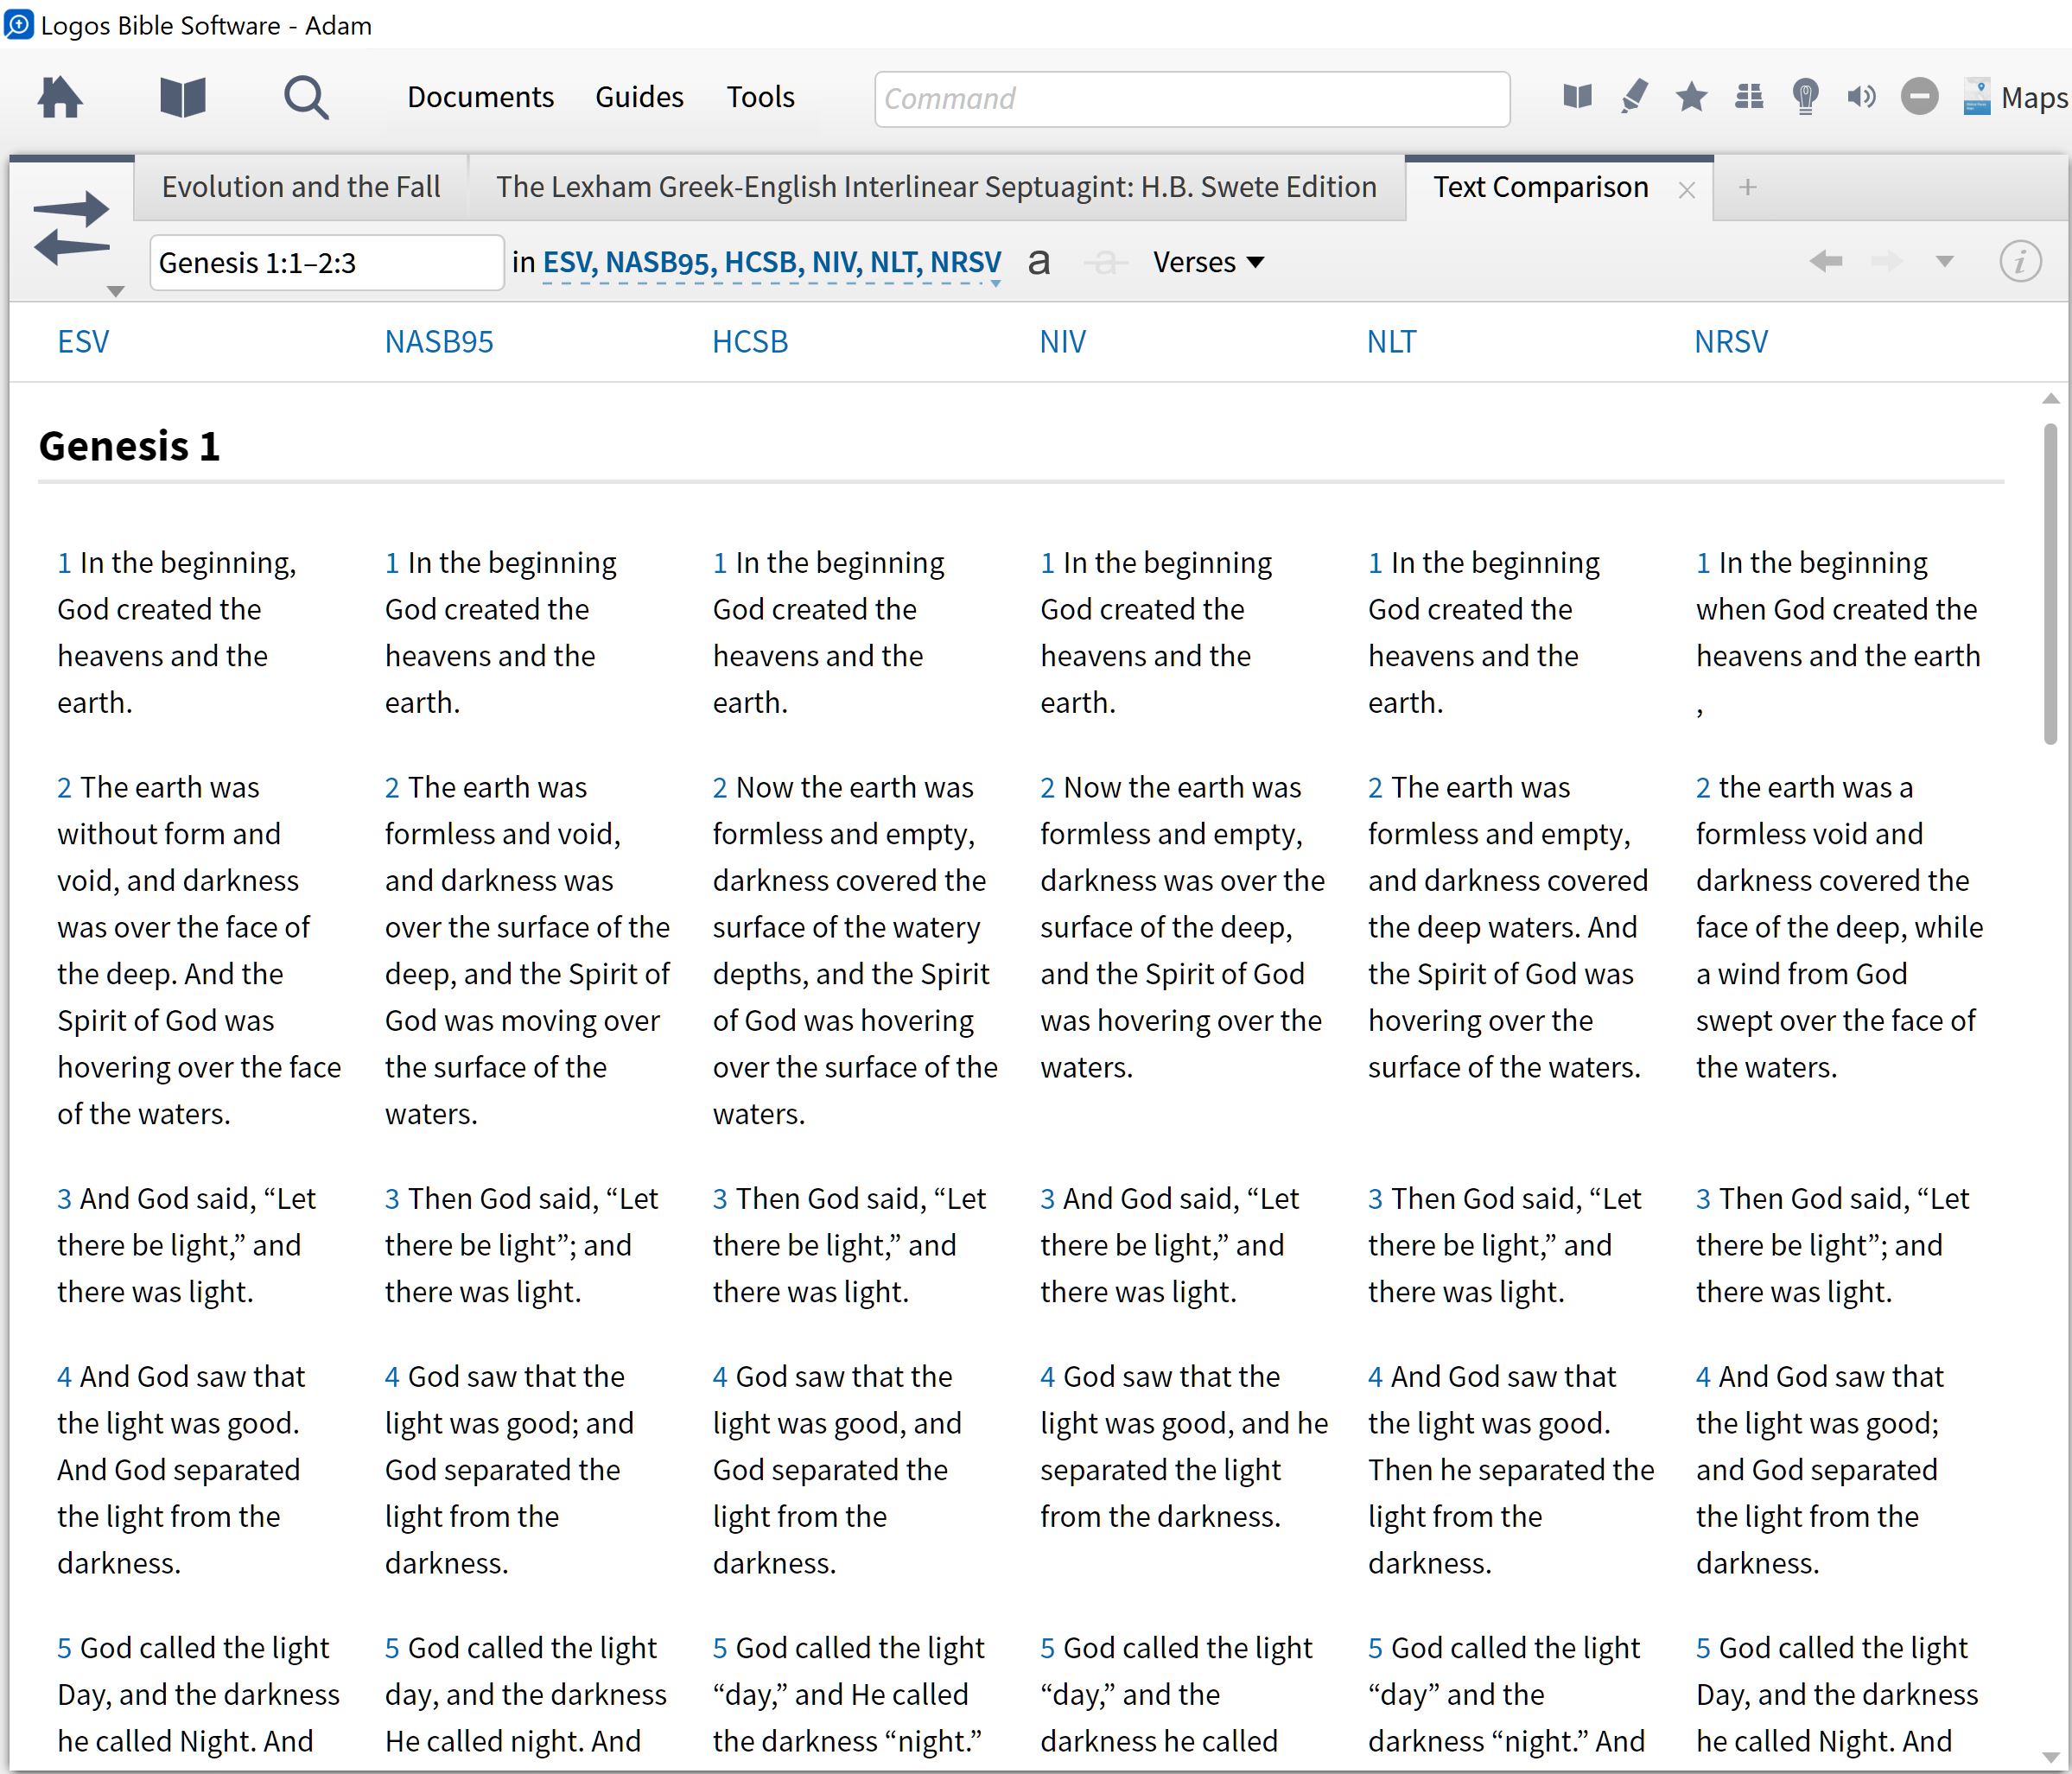Screen dimensions: 2072x1774
Task: Click 'surface of the watery' in HCSB
Action: [846, 927]
